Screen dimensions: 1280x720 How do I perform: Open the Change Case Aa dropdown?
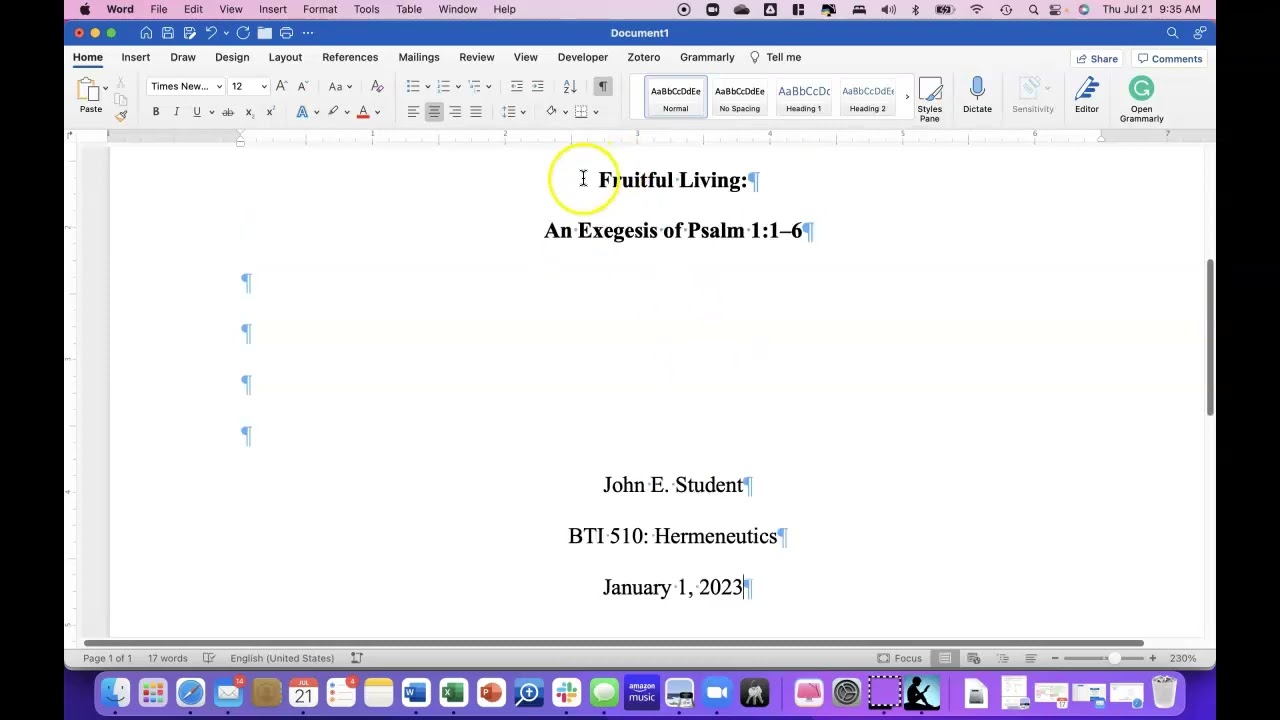[x=340, y=86]
